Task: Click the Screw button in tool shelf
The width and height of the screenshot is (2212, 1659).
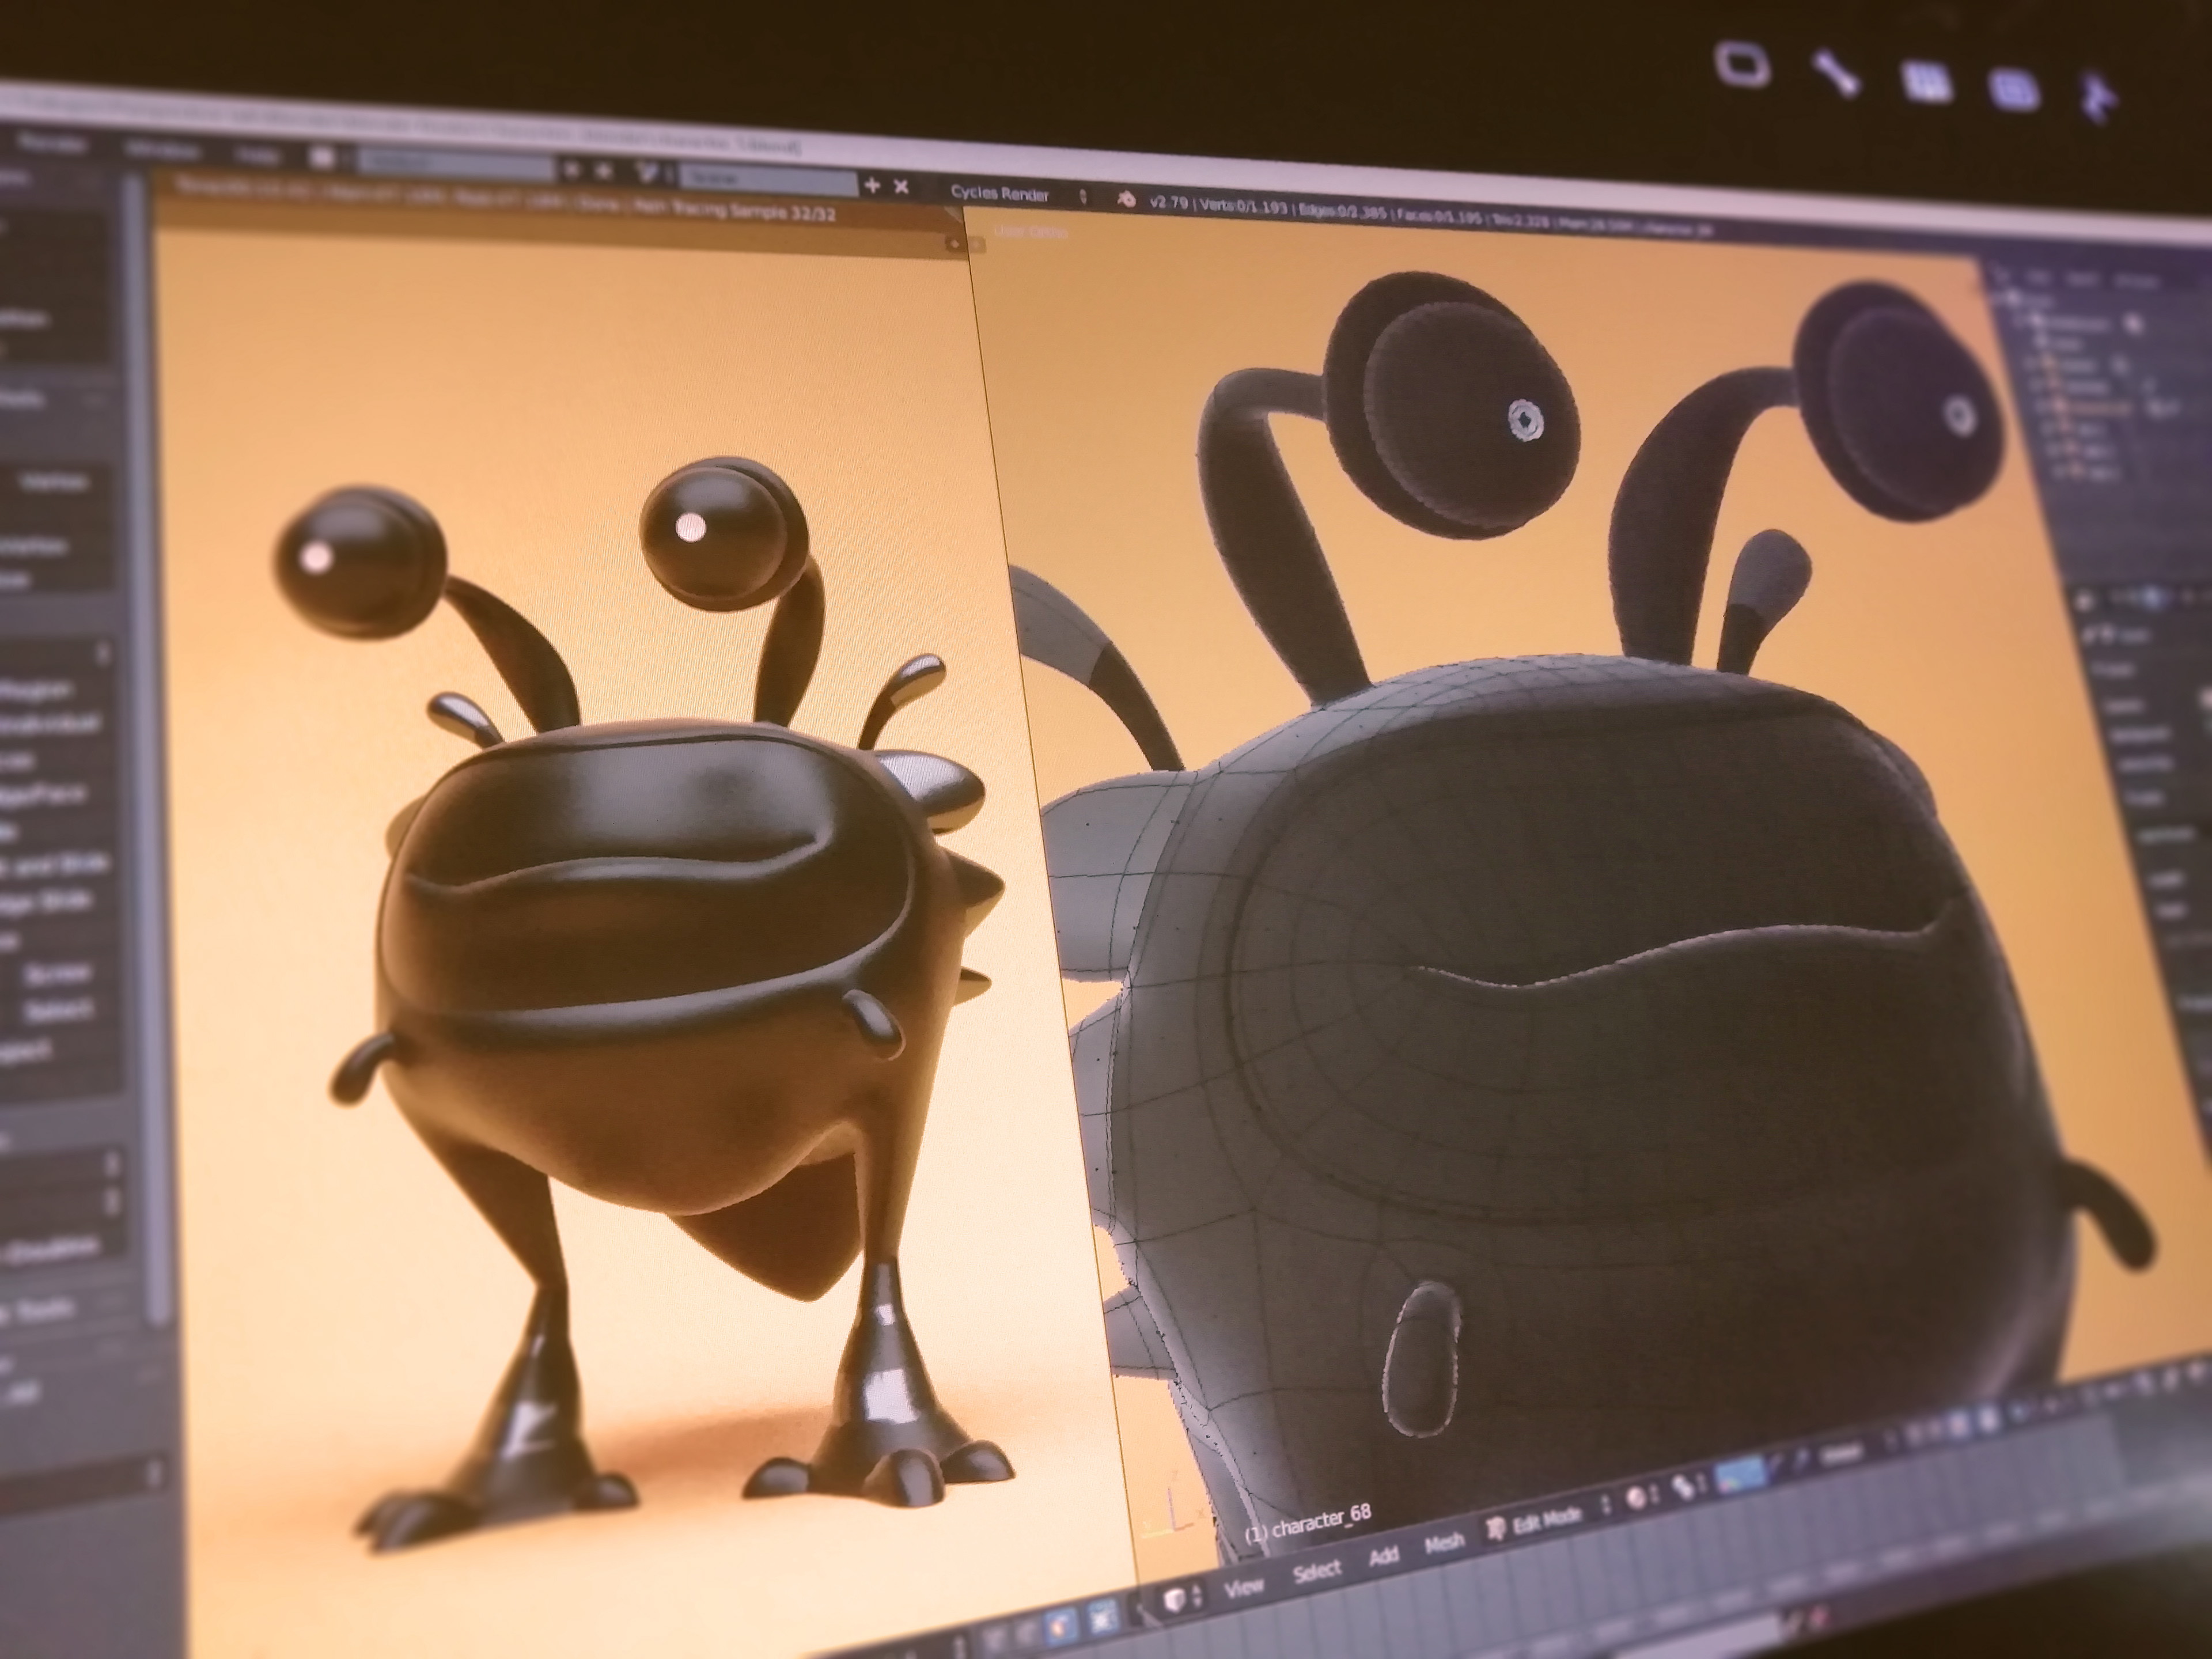Action: (57, 973)
